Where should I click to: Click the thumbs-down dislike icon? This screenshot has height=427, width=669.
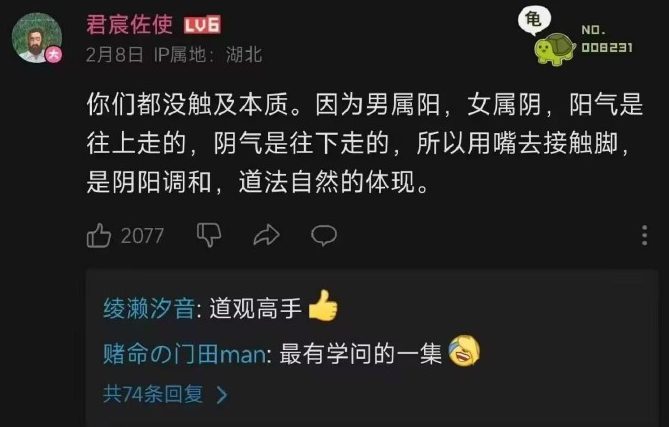(x=209, y=235)
